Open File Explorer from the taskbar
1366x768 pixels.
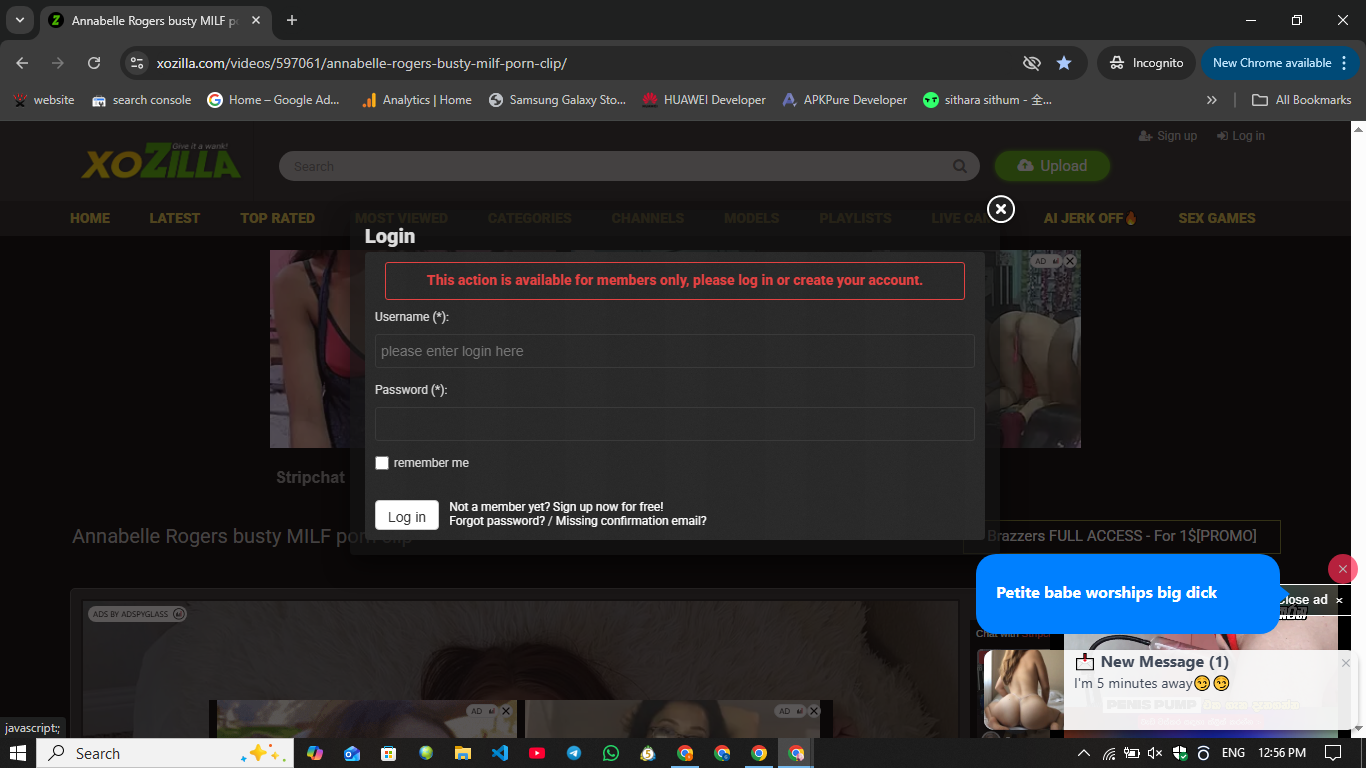(x=463, y=753)
